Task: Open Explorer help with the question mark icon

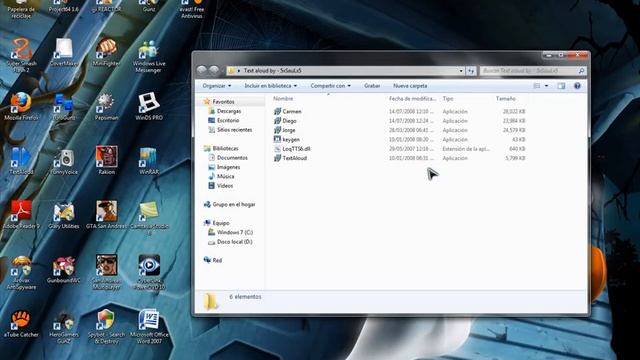Action: 577,86
